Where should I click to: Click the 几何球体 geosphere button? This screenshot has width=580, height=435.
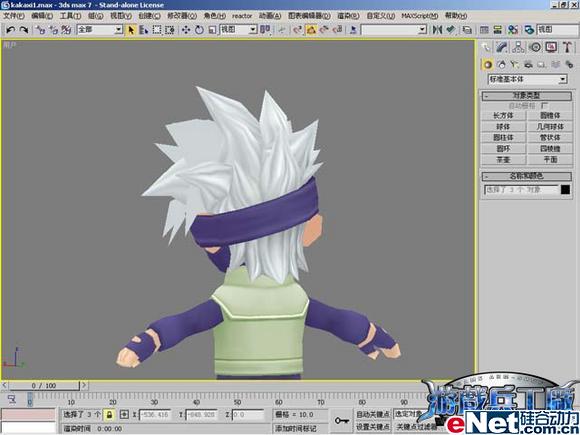point(550,127)
